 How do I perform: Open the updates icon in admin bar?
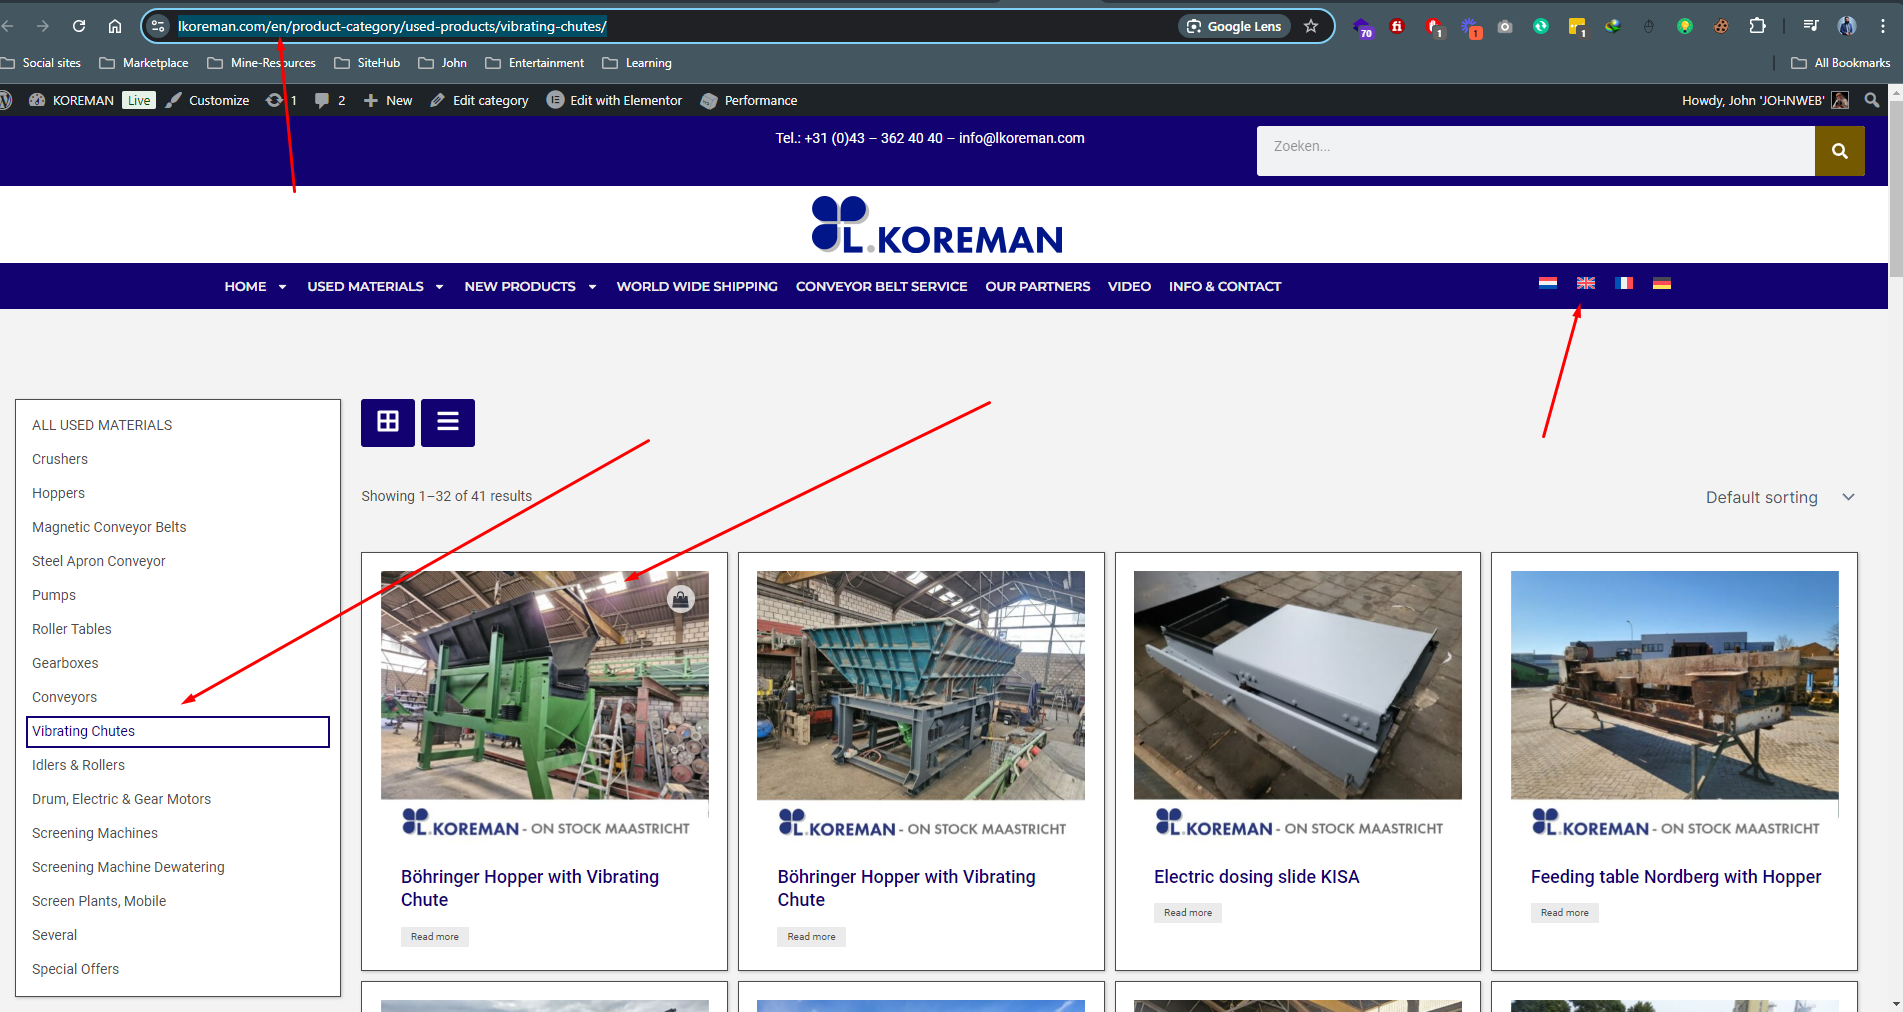click(x=281, y=100)
